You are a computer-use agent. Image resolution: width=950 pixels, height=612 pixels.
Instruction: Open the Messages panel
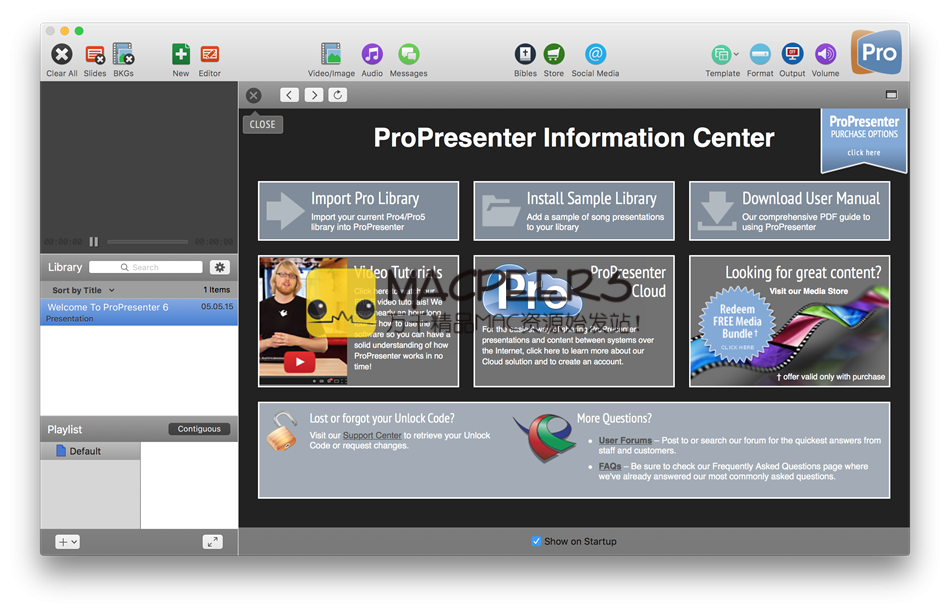point(408,54)
